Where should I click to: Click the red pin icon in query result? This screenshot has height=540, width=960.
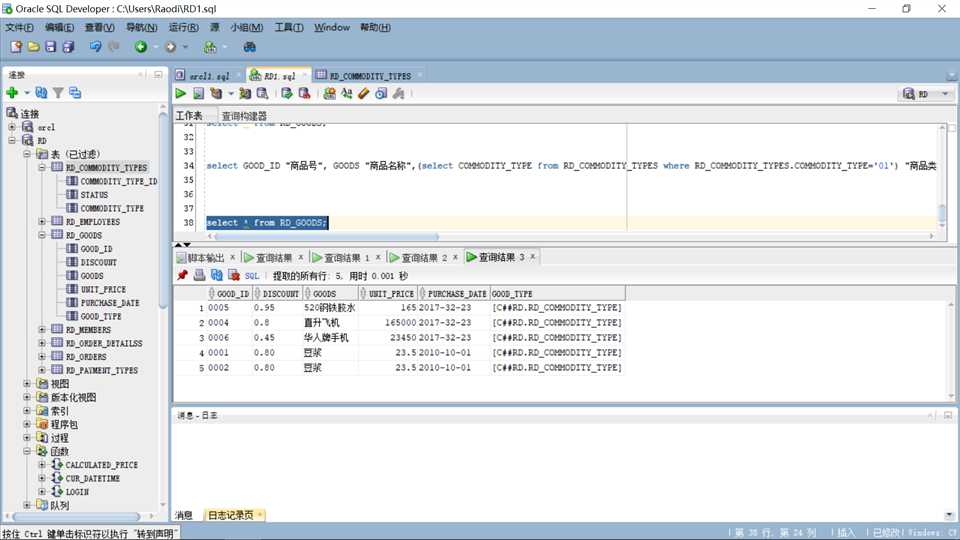point(182,276)
